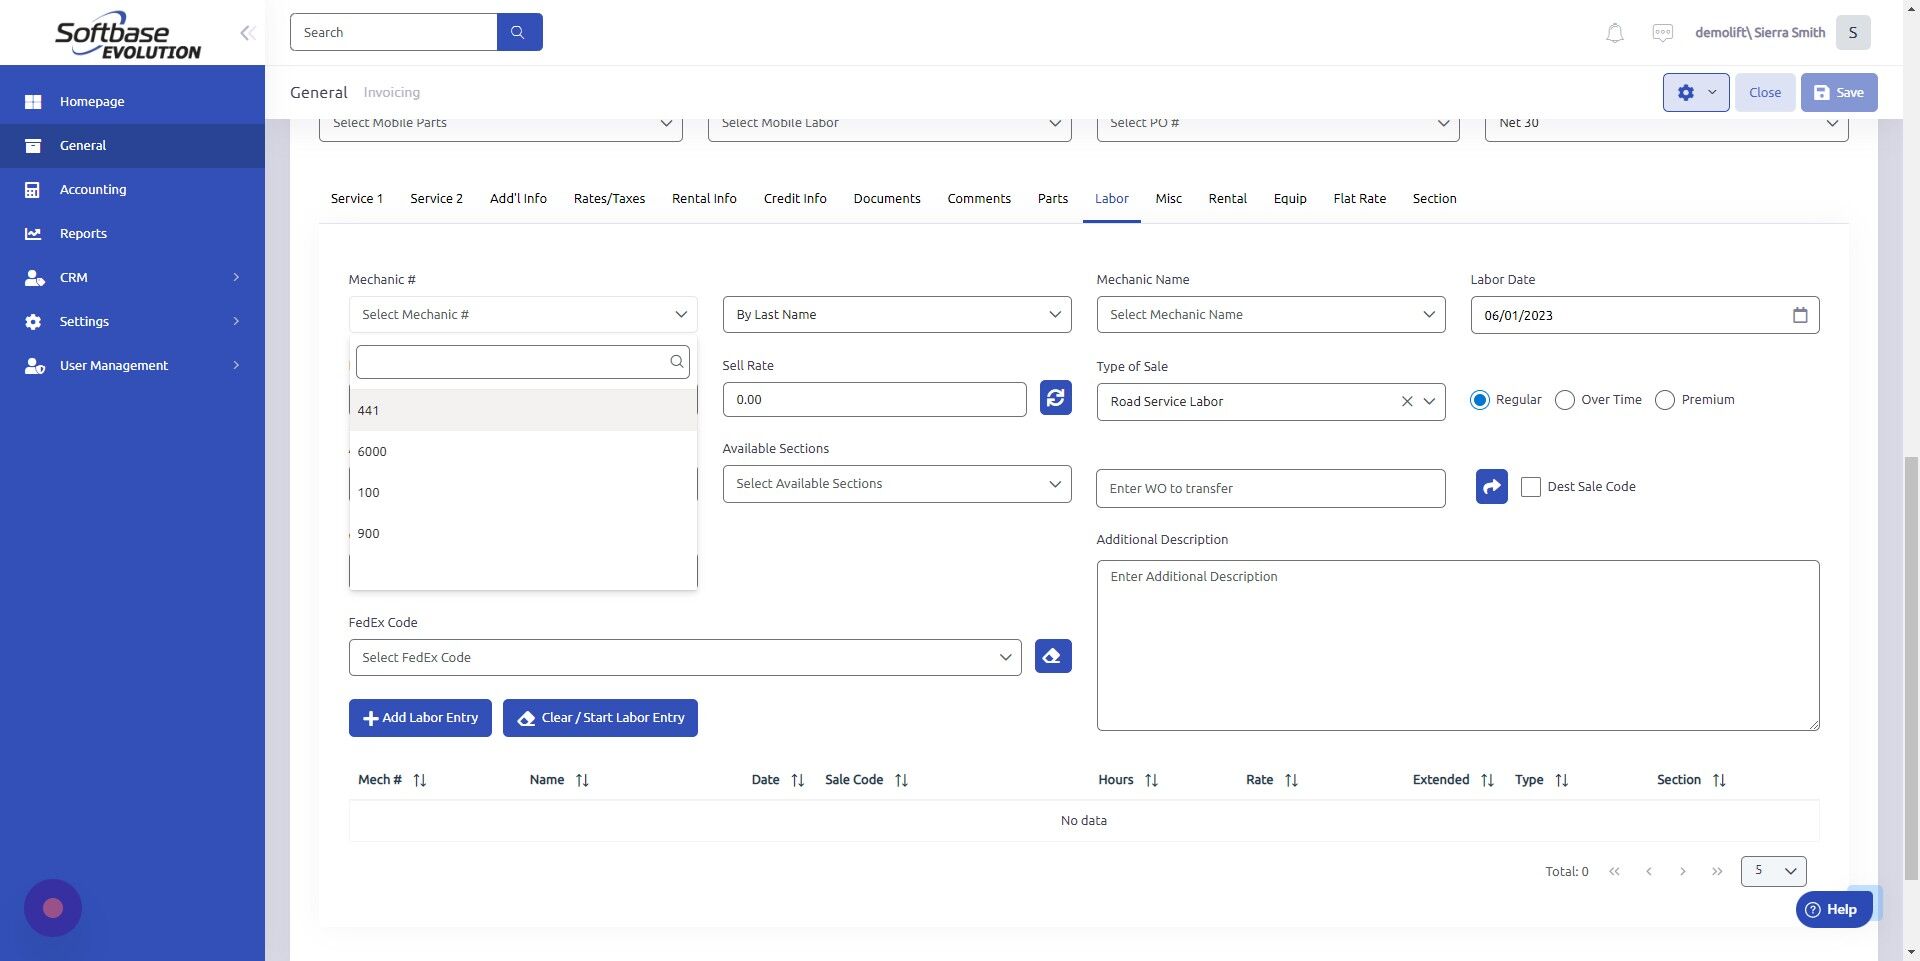The height and width of the screenshot is (961, 1920).
Task: Click the Add Labor Entry button
Action: click(x=419, y=717)
